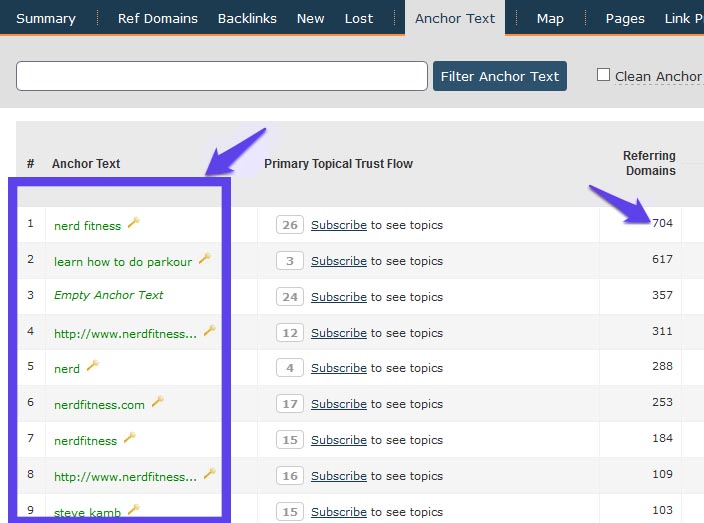Screen dimensions: 704x523
Task: Open the http://www.nerdfitness... anchor in row 8
Action: pyautogui.click(x=125, y=477)
